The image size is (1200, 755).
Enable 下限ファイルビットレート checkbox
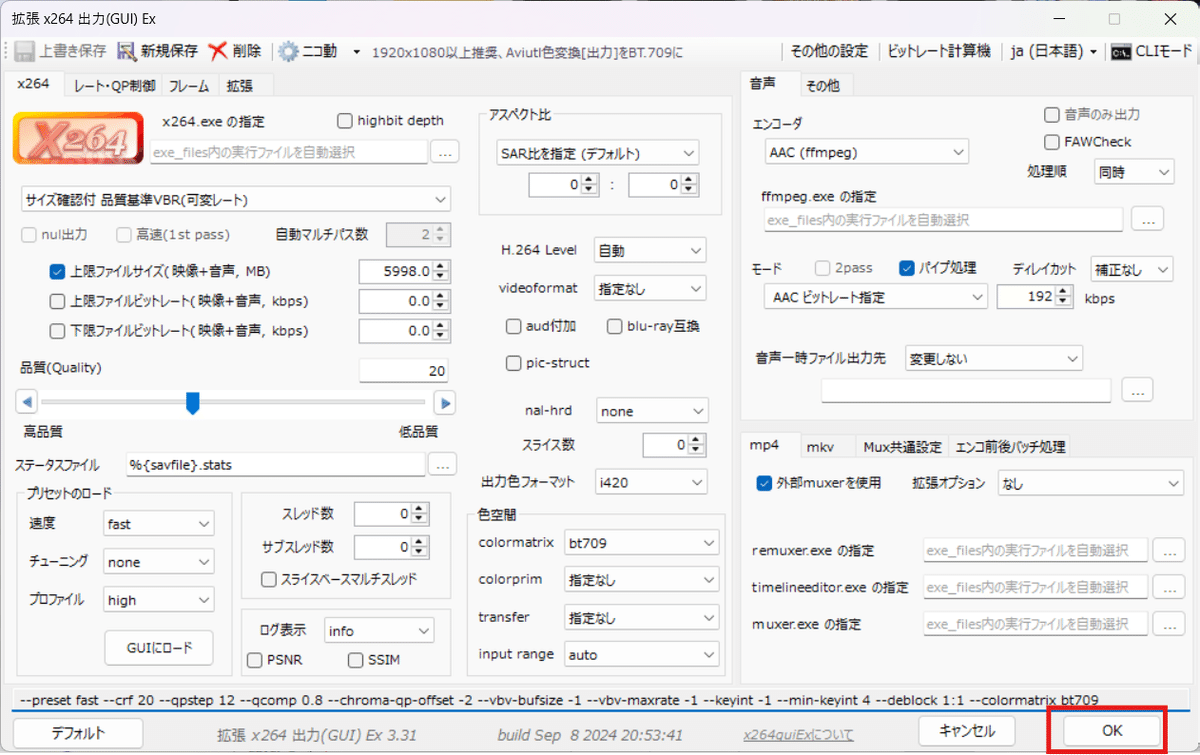[57, 330]
